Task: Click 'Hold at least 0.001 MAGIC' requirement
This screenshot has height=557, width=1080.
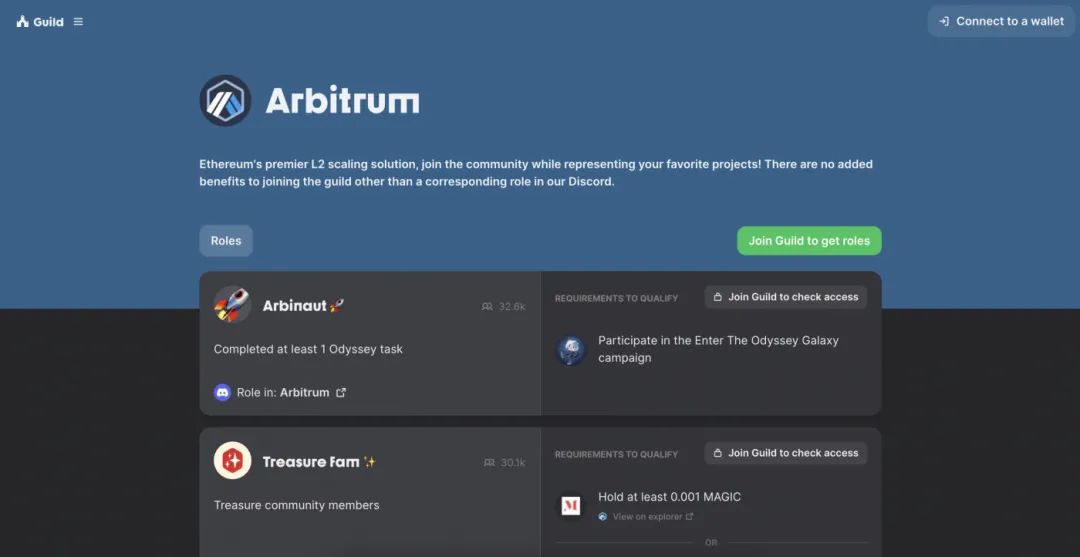Action: (x=669, y=496)
